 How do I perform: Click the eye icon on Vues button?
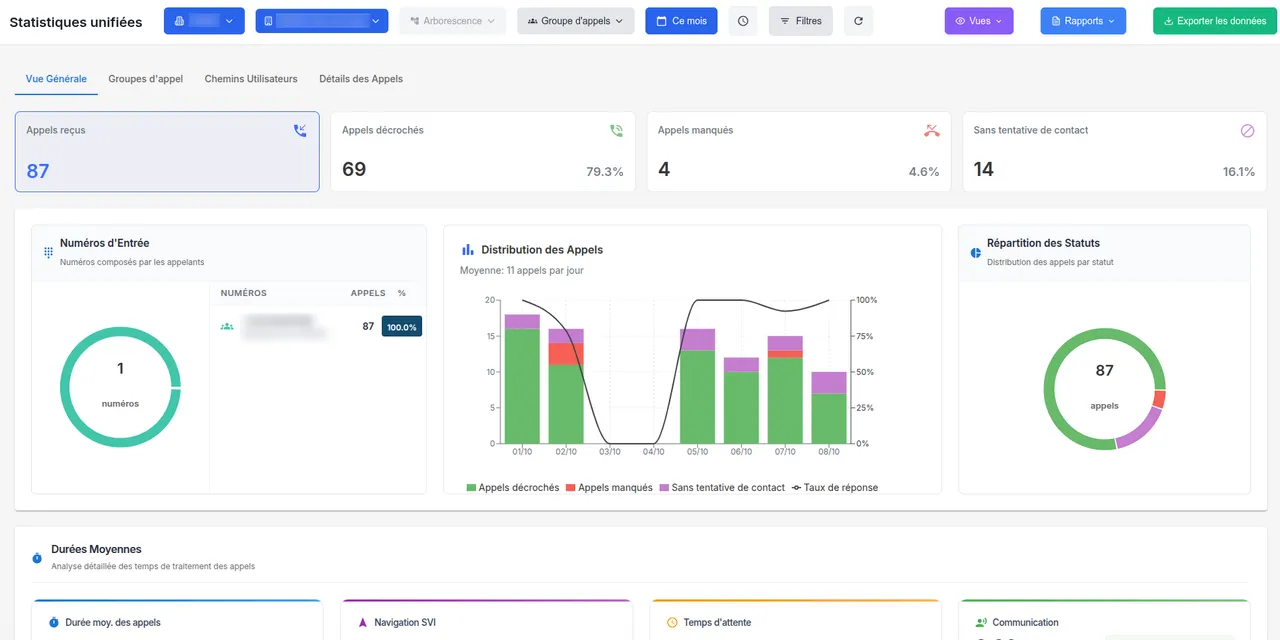[x=960, y=21]
